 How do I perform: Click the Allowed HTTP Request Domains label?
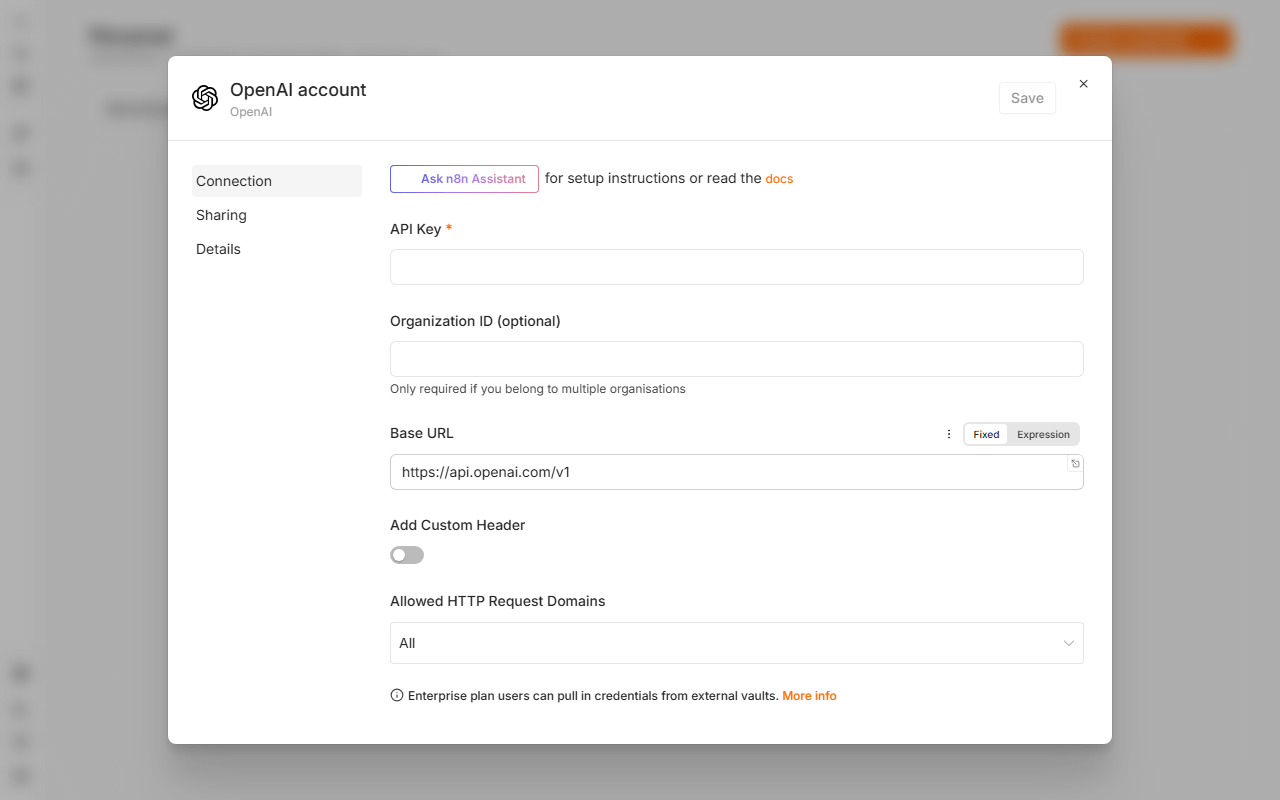point(498,601)
